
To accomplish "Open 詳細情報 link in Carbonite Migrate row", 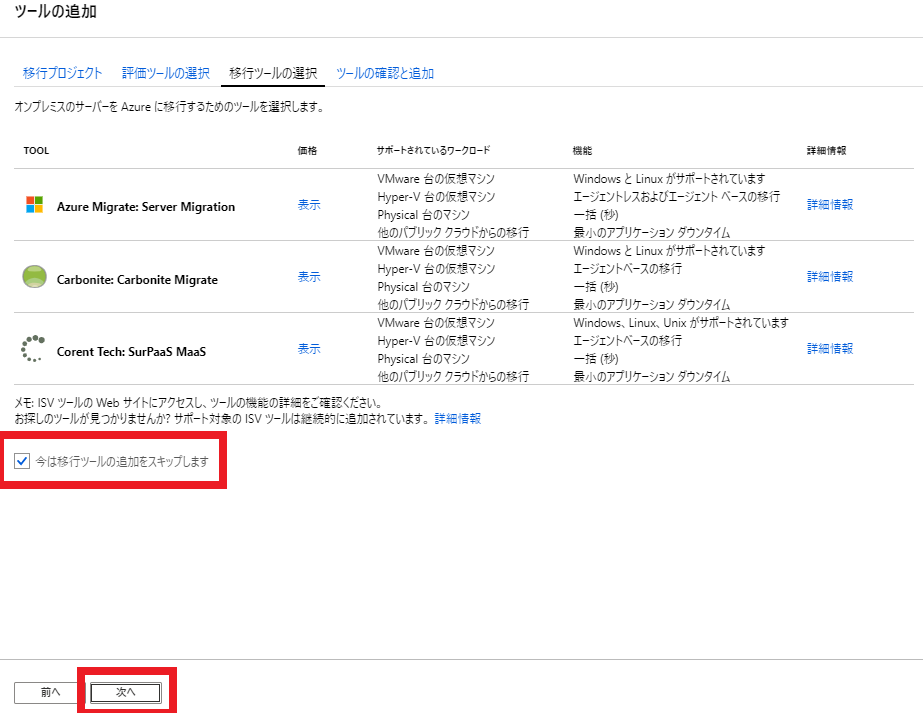I will pyautogui.click(x=830, y=277).
